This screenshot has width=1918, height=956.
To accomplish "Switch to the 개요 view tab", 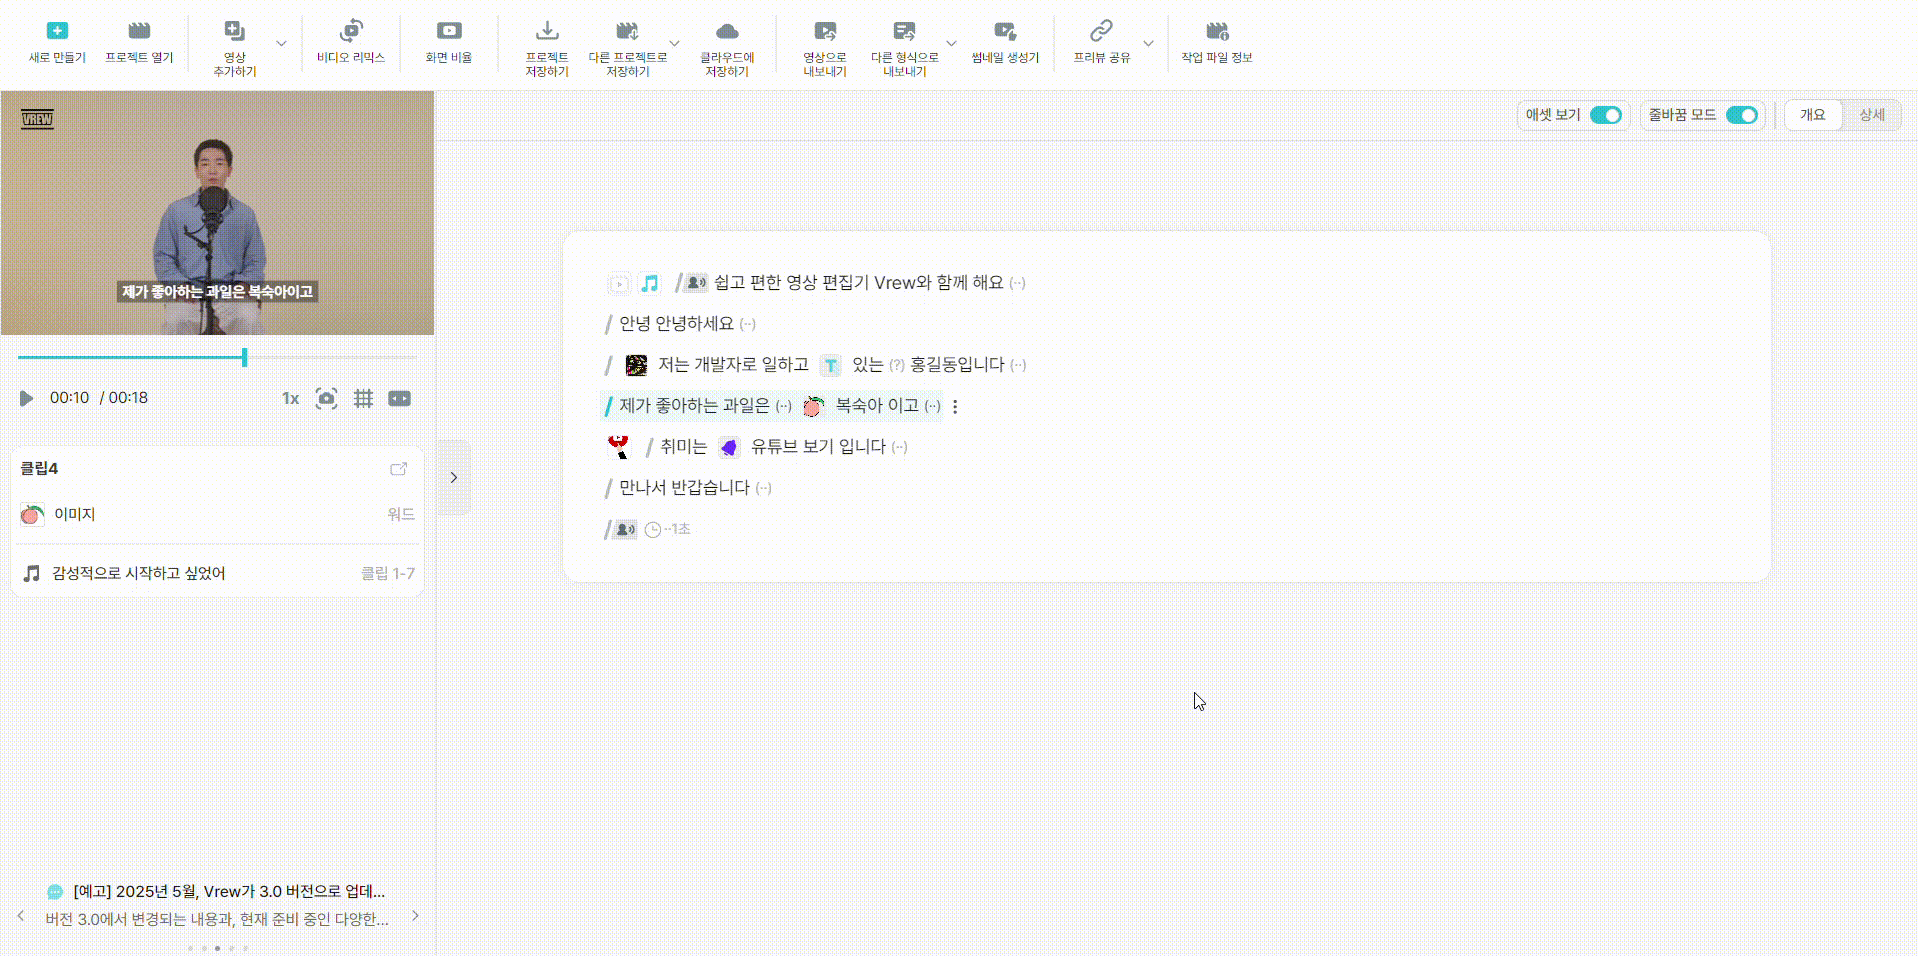I will (1813, 115).
